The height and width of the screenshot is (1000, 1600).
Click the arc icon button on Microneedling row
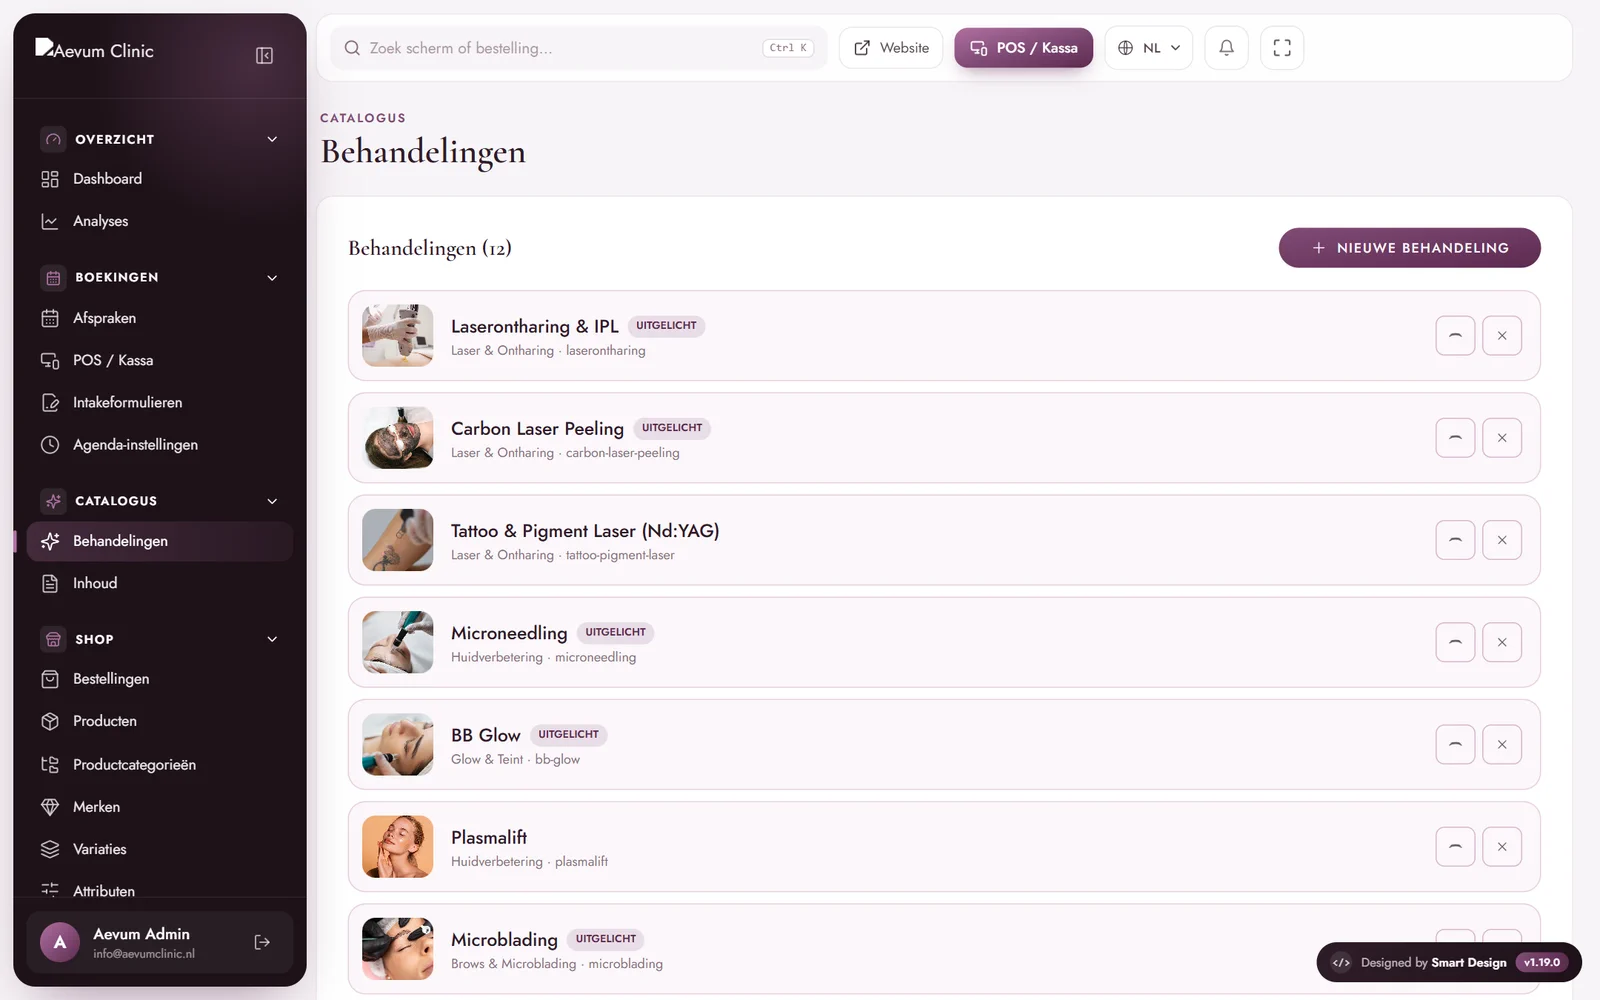[1455, 642]
